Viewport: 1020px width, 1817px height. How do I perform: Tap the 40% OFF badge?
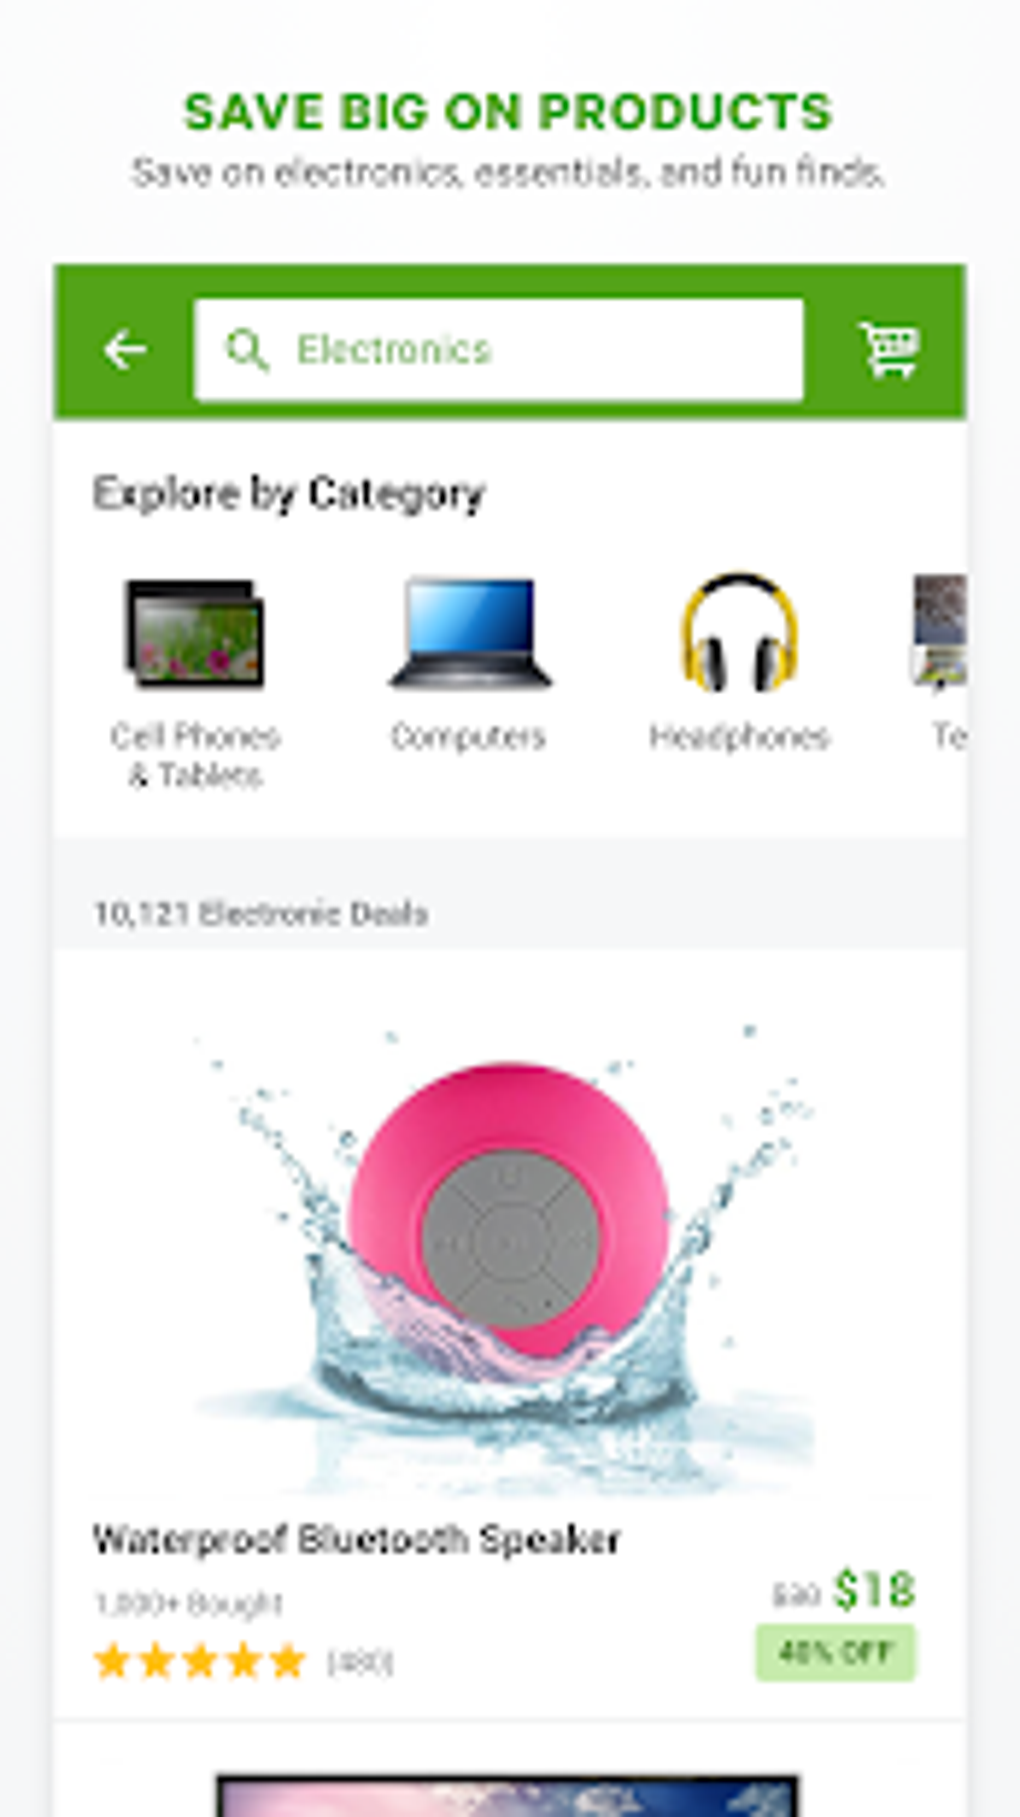click(x=835, y=1652)
